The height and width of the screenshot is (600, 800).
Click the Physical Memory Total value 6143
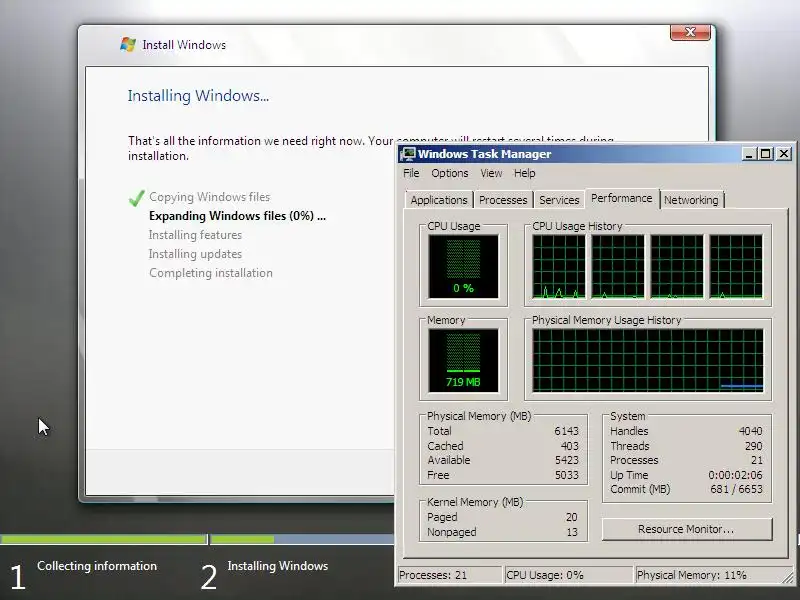click(566, 431)
